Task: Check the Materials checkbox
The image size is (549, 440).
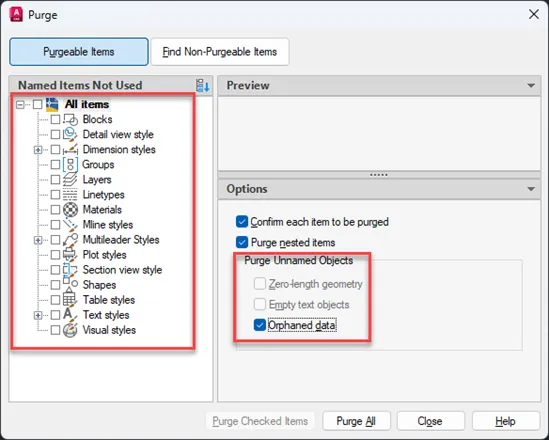Action: pyautogui.click(x=55, y=210)
